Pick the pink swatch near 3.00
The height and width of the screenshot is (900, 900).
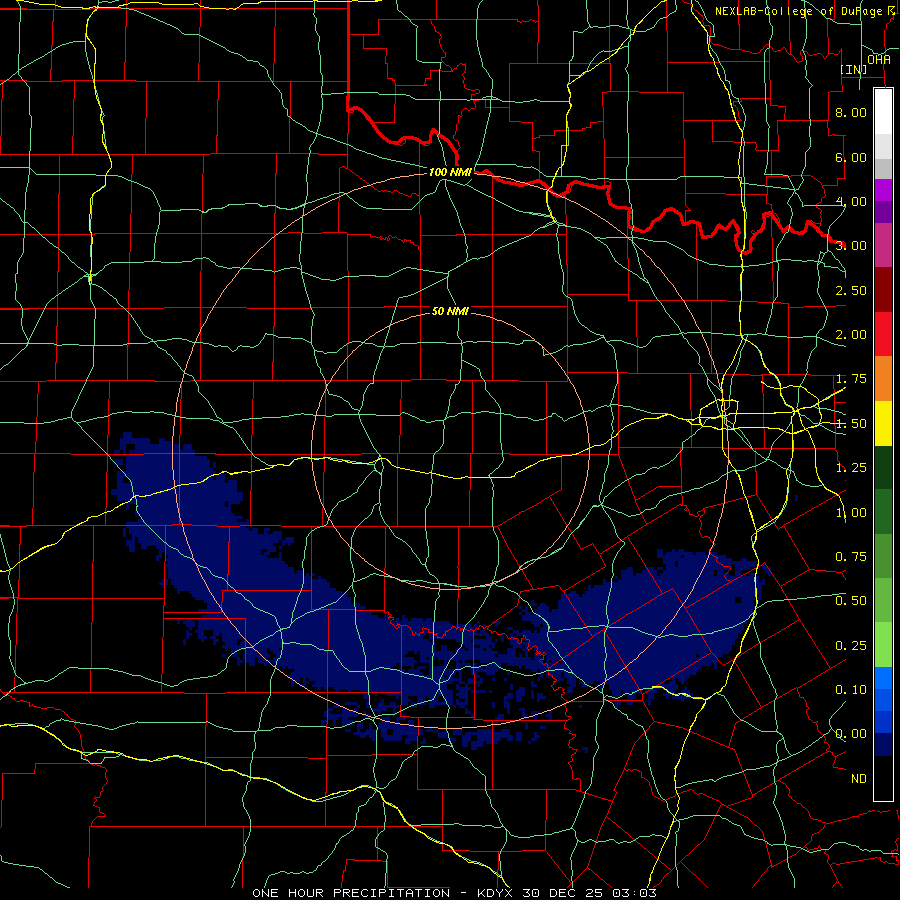[x=883, y=245]
